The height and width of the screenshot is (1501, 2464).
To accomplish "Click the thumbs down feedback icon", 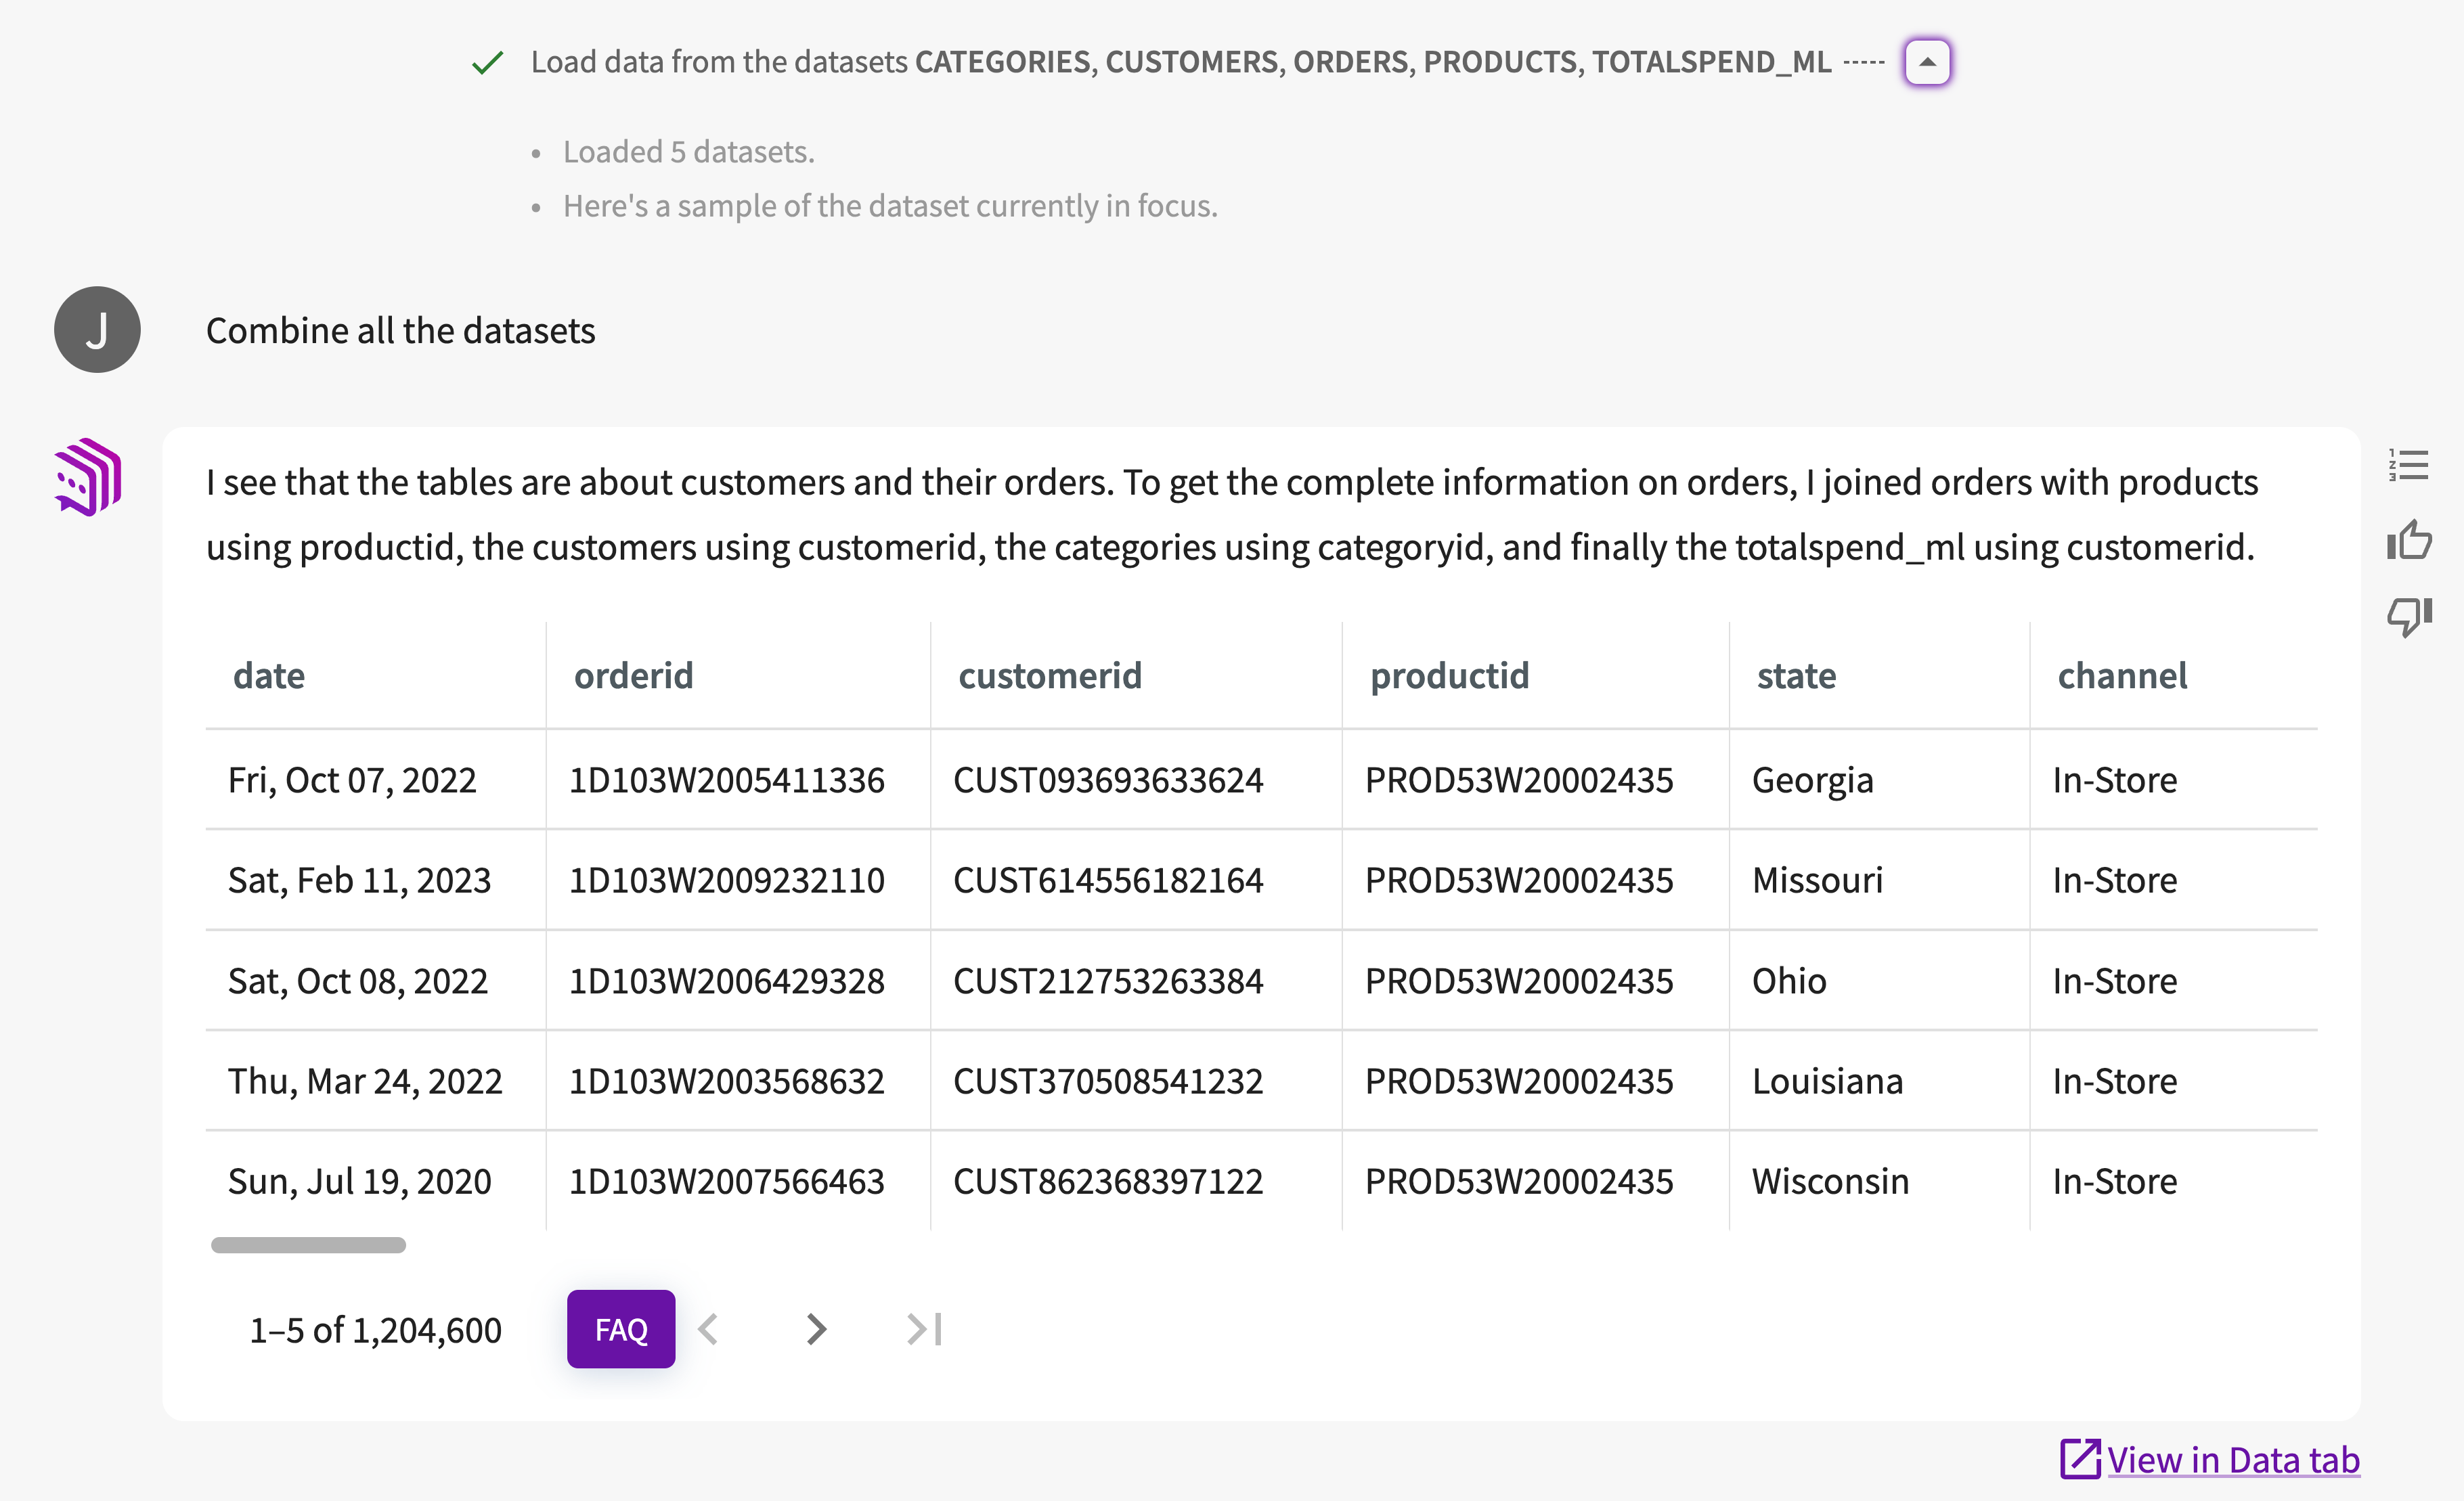I will pos(2409,616).
